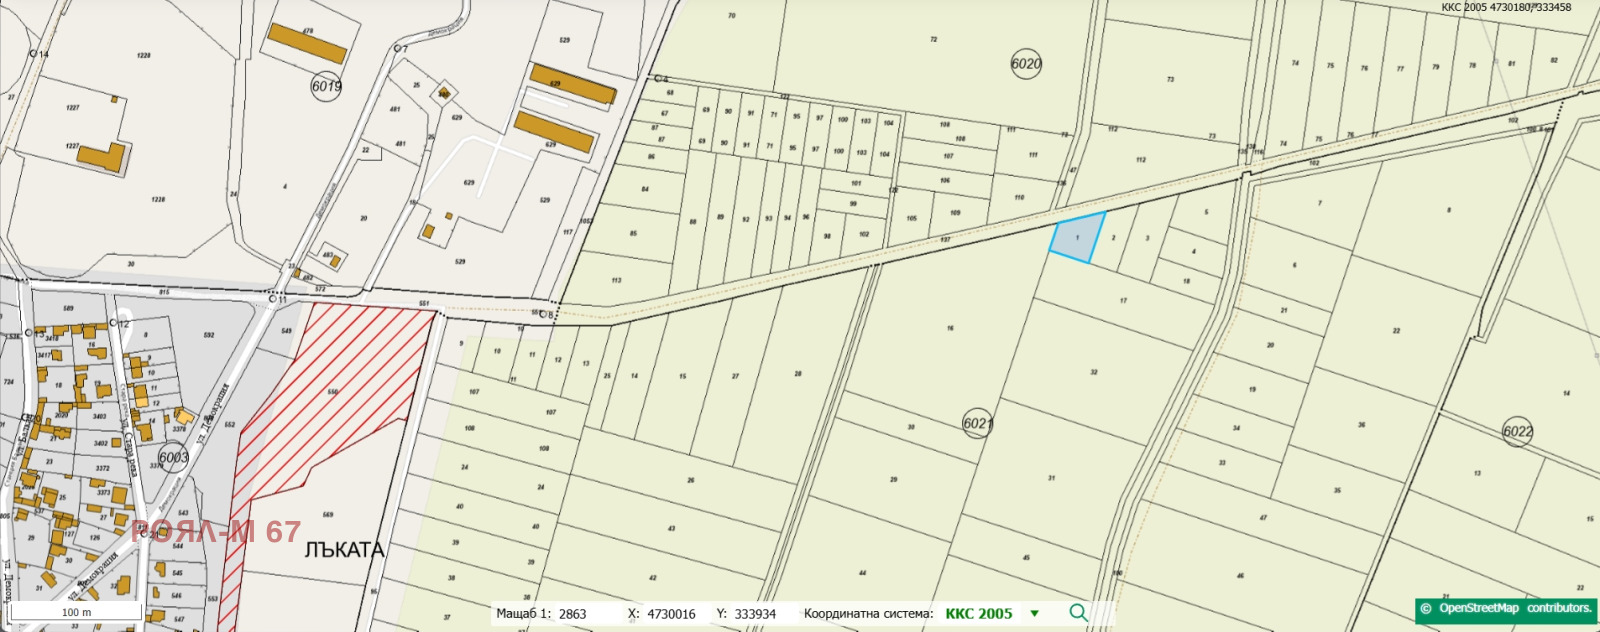1600x632 pixels.
Task: Click the circled cadastral zone label 6021
Action: pos(978,423)
